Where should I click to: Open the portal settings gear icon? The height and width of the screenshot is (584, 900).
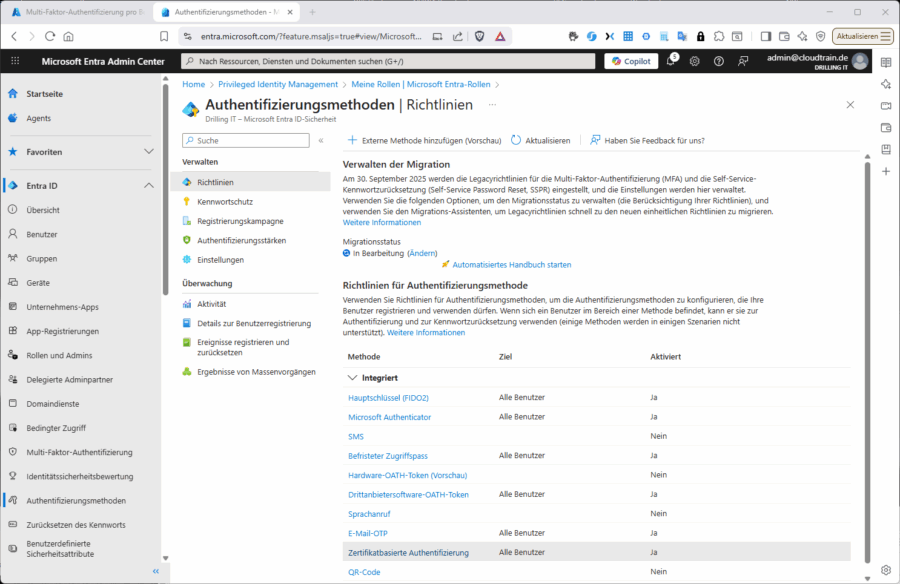(x=695, y=61)
